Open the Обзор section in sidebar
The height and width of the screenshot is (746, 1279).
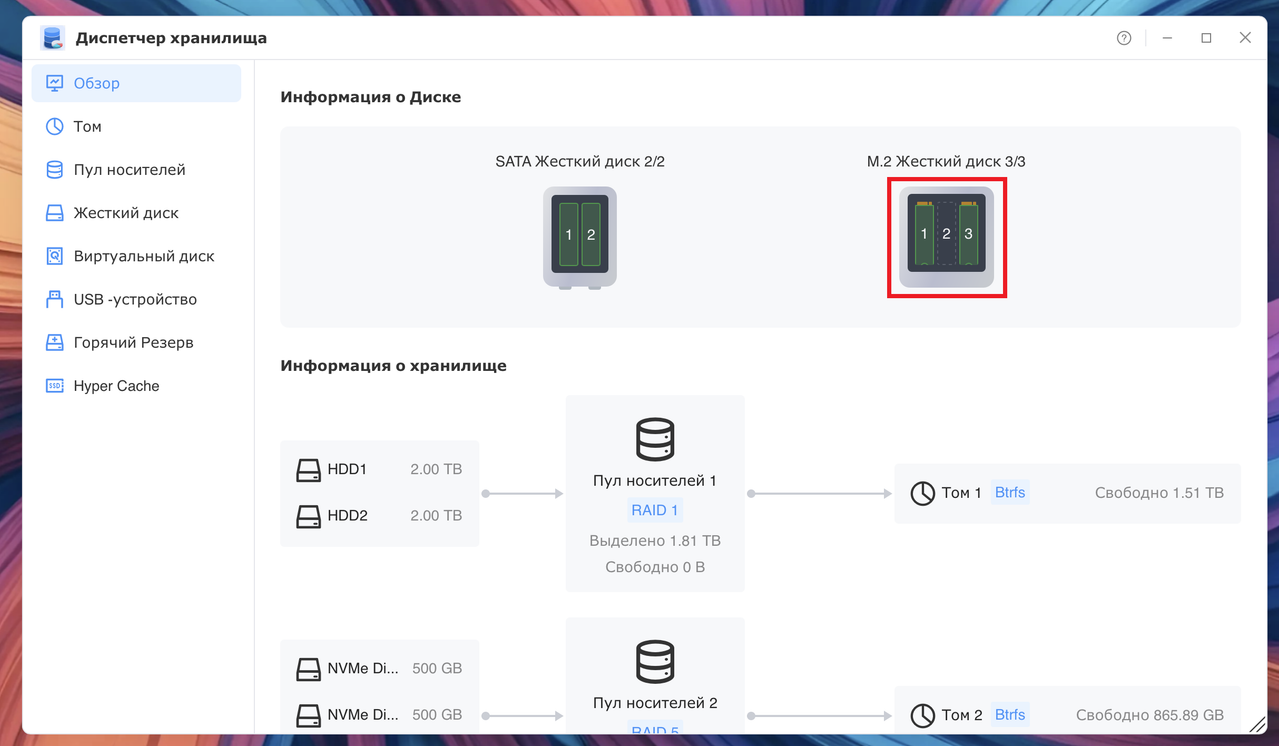click(x=136, y=83)
